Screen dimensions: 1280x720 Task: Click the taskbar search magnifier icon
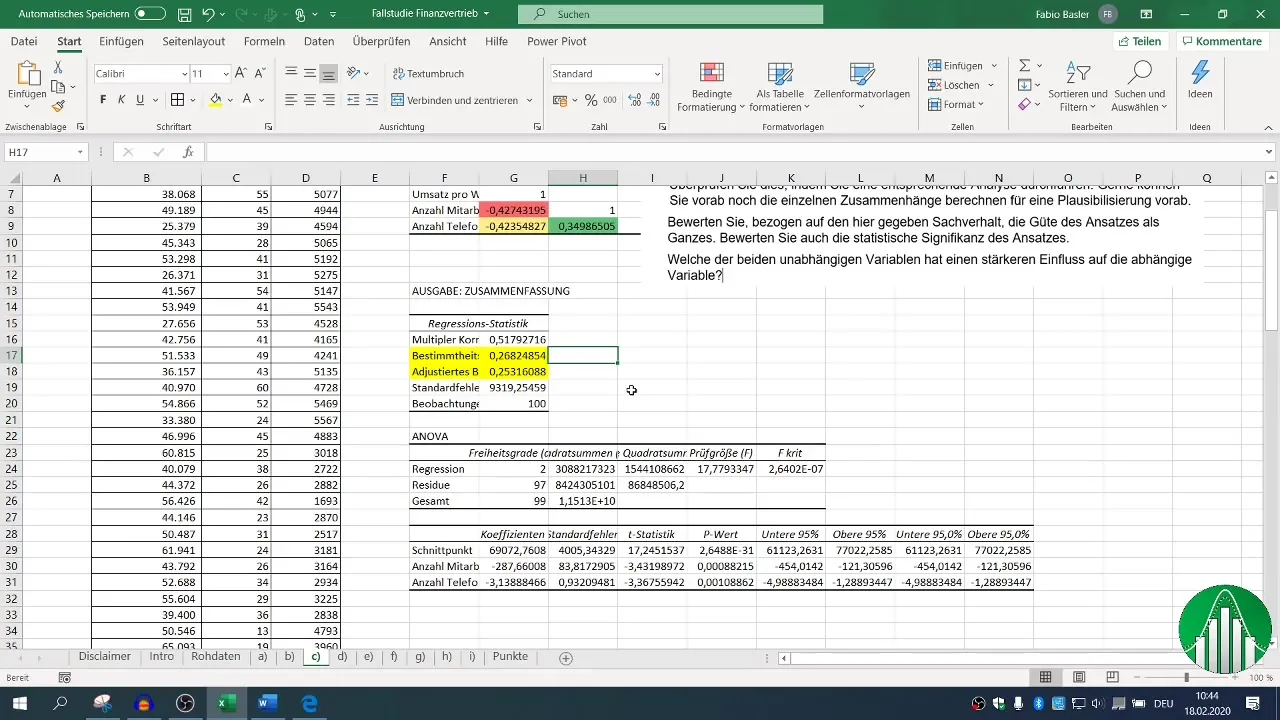[x=60, y=703]
